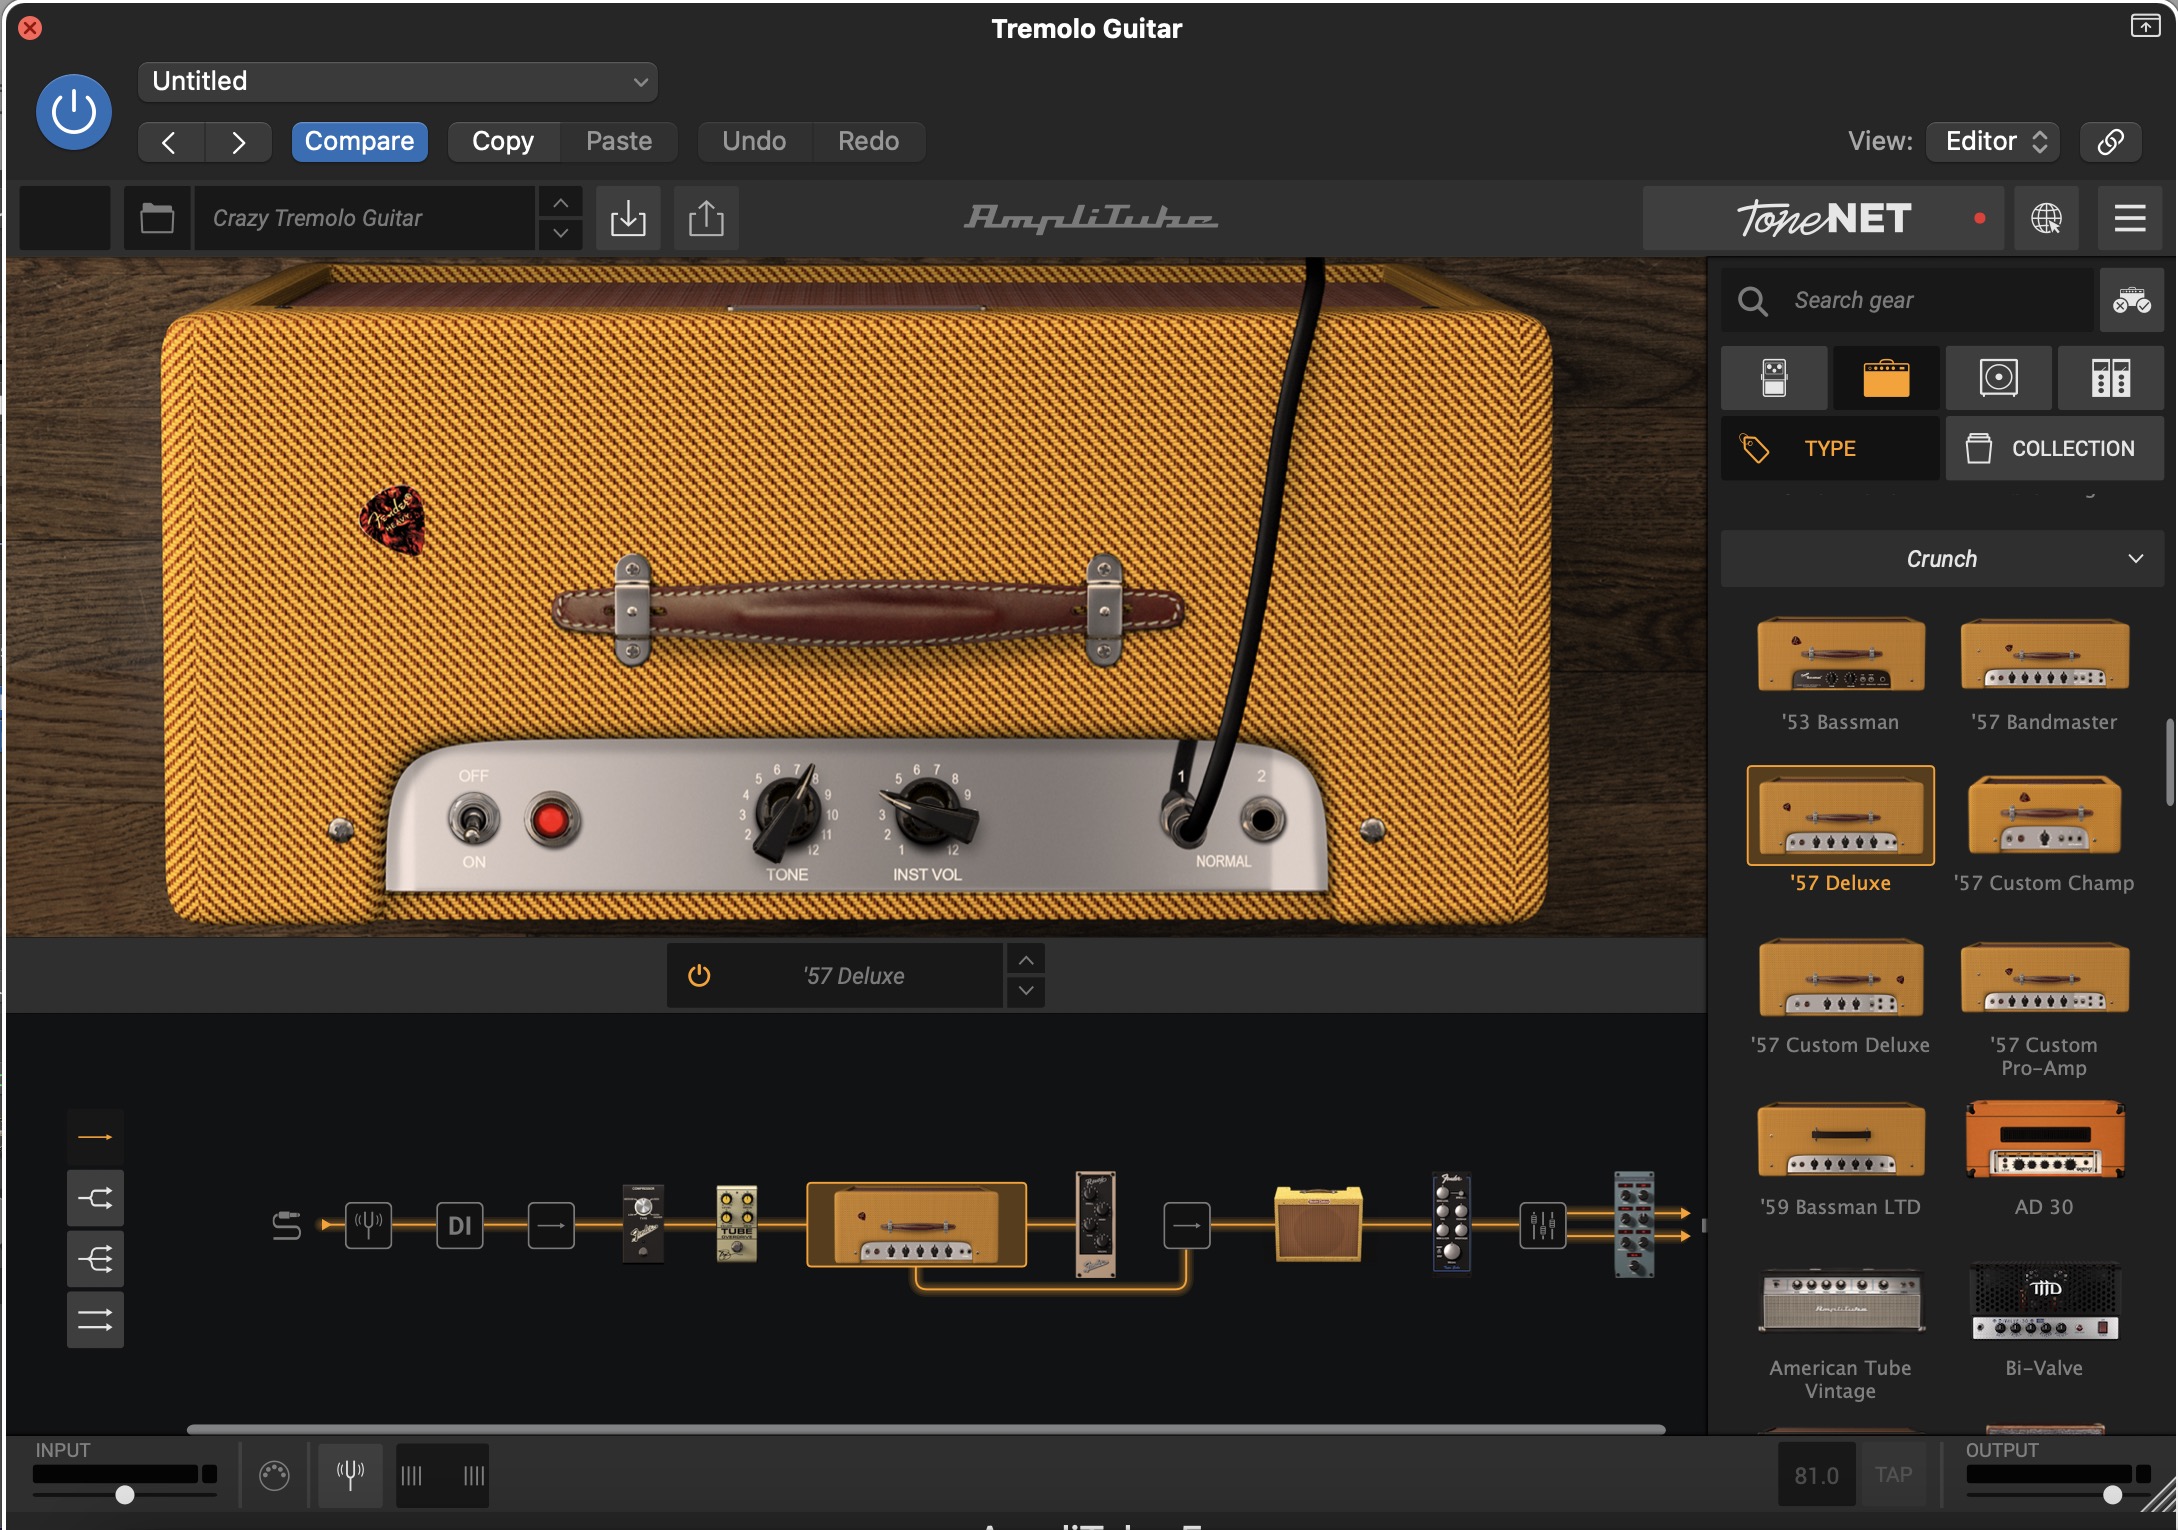Toggle the Compare button

click(x=359, y=141)
